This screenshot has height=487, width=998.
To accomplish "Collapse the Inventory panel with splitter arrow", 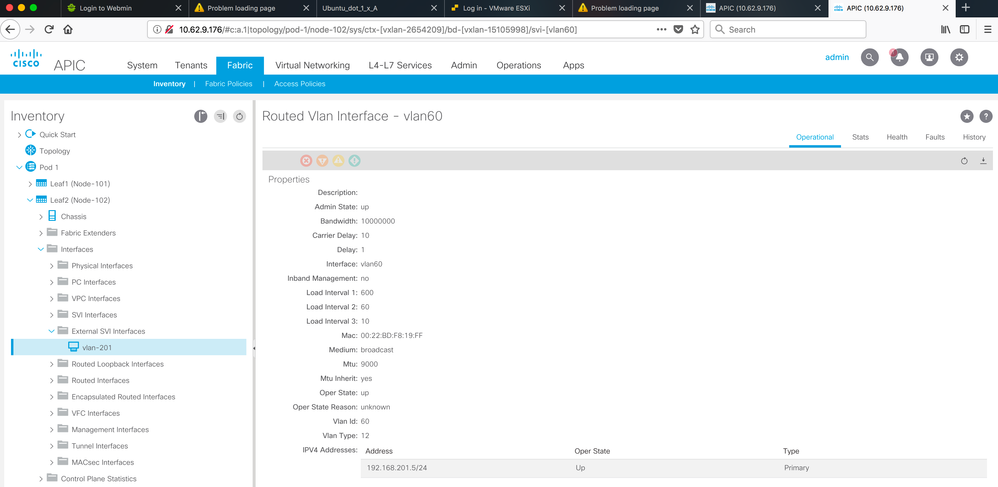I will pyautogui.click(x=254, y=348).
